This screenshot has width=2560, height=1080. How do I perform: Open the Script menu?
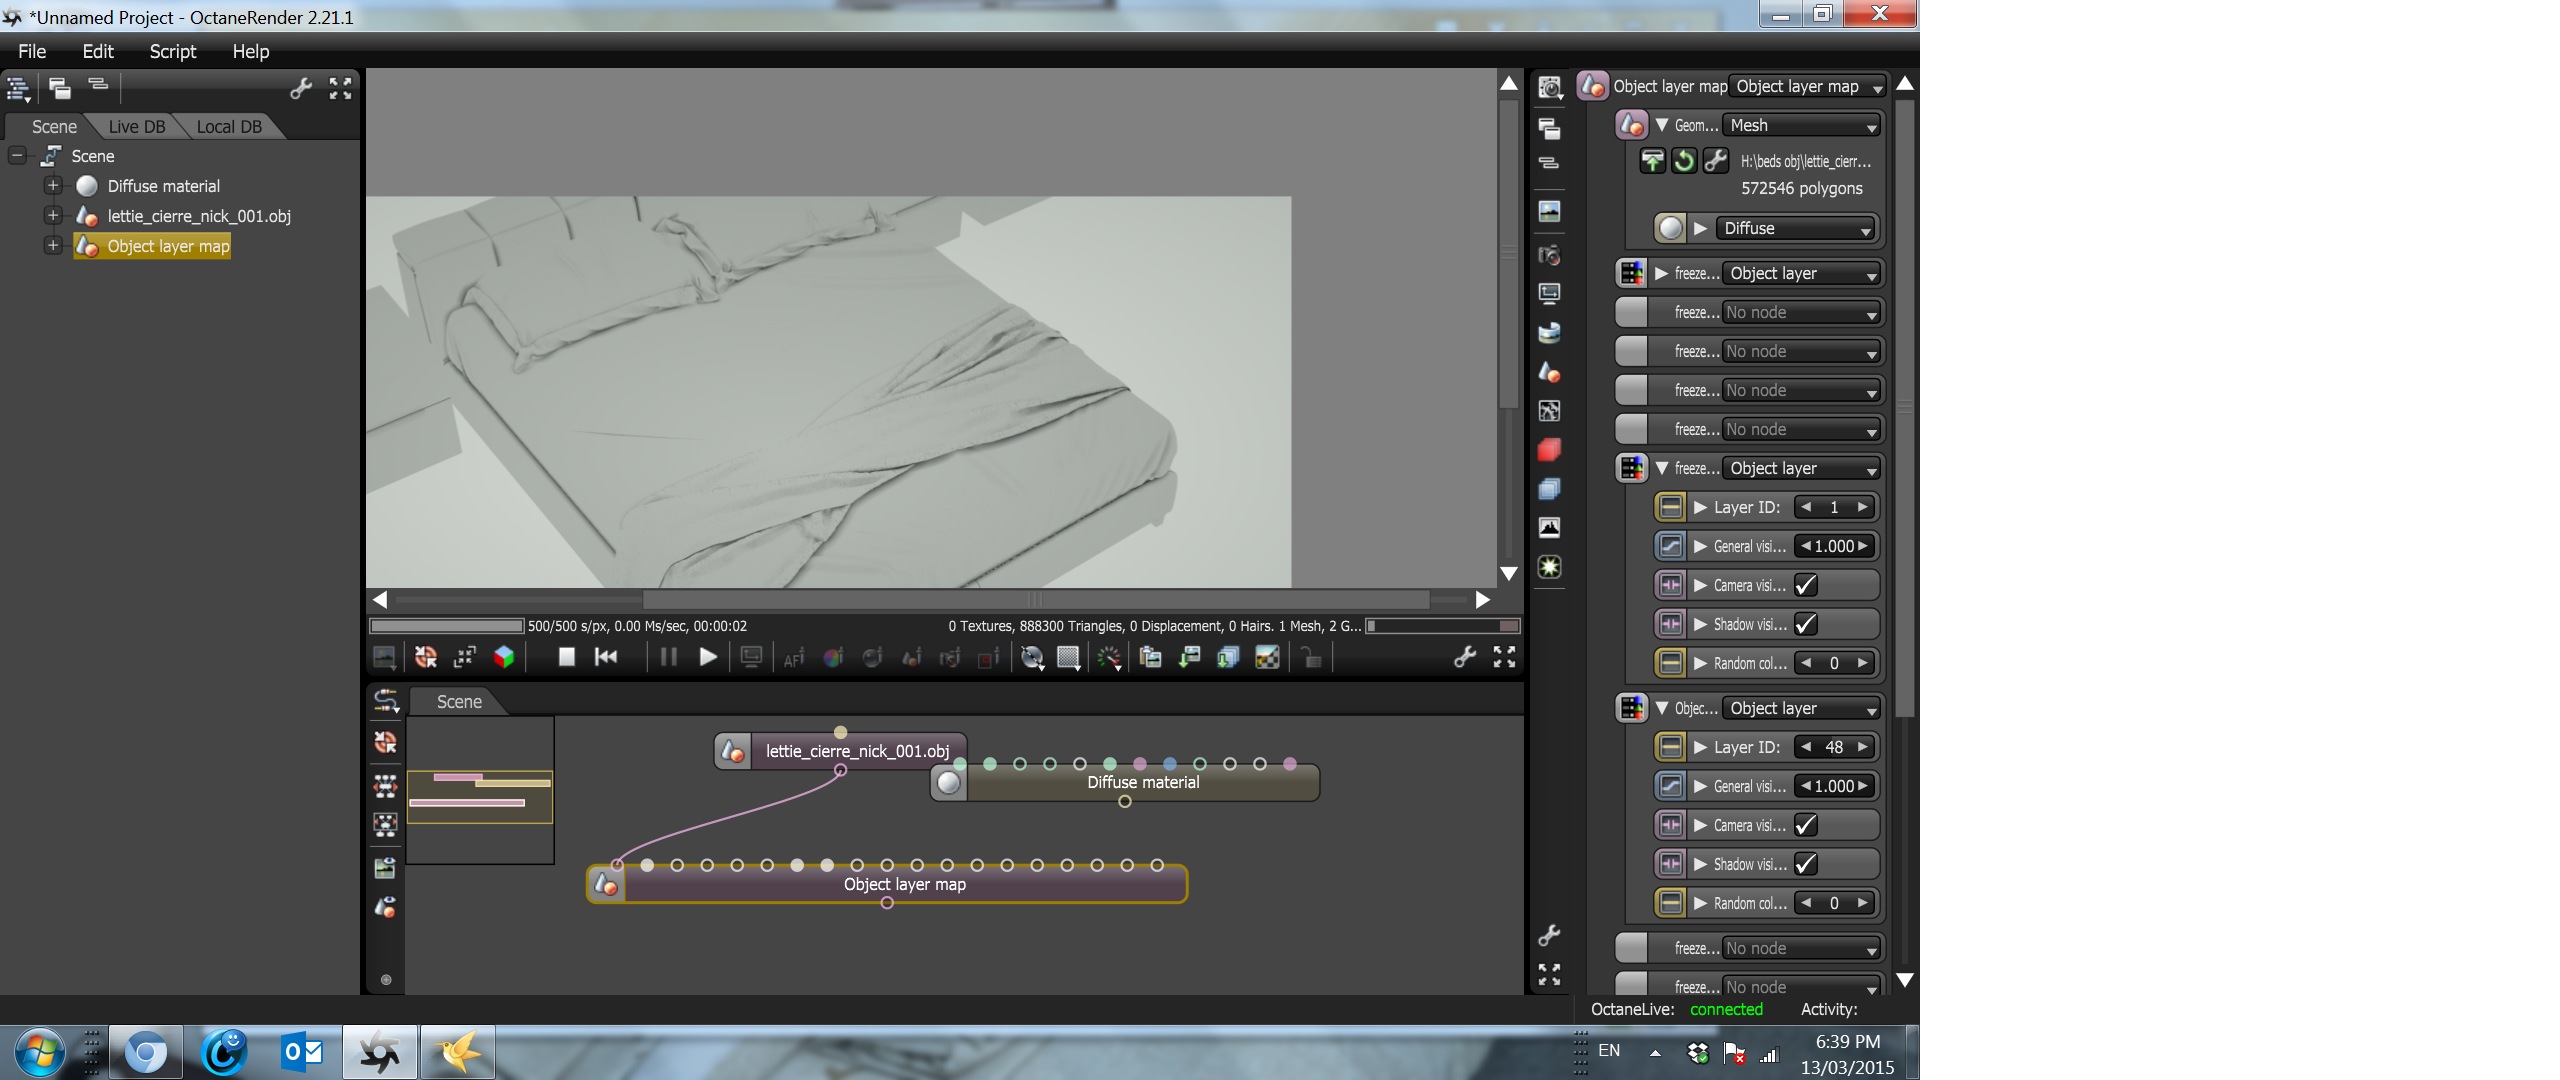[172, 51]
